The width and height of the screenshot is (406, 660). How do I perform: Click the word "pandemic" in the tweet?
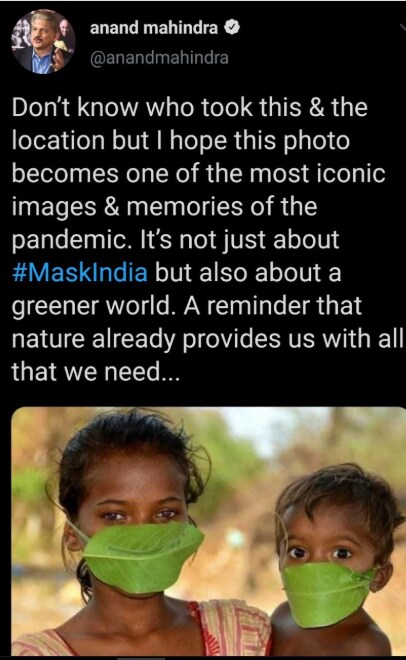click(x=69, y=240)
